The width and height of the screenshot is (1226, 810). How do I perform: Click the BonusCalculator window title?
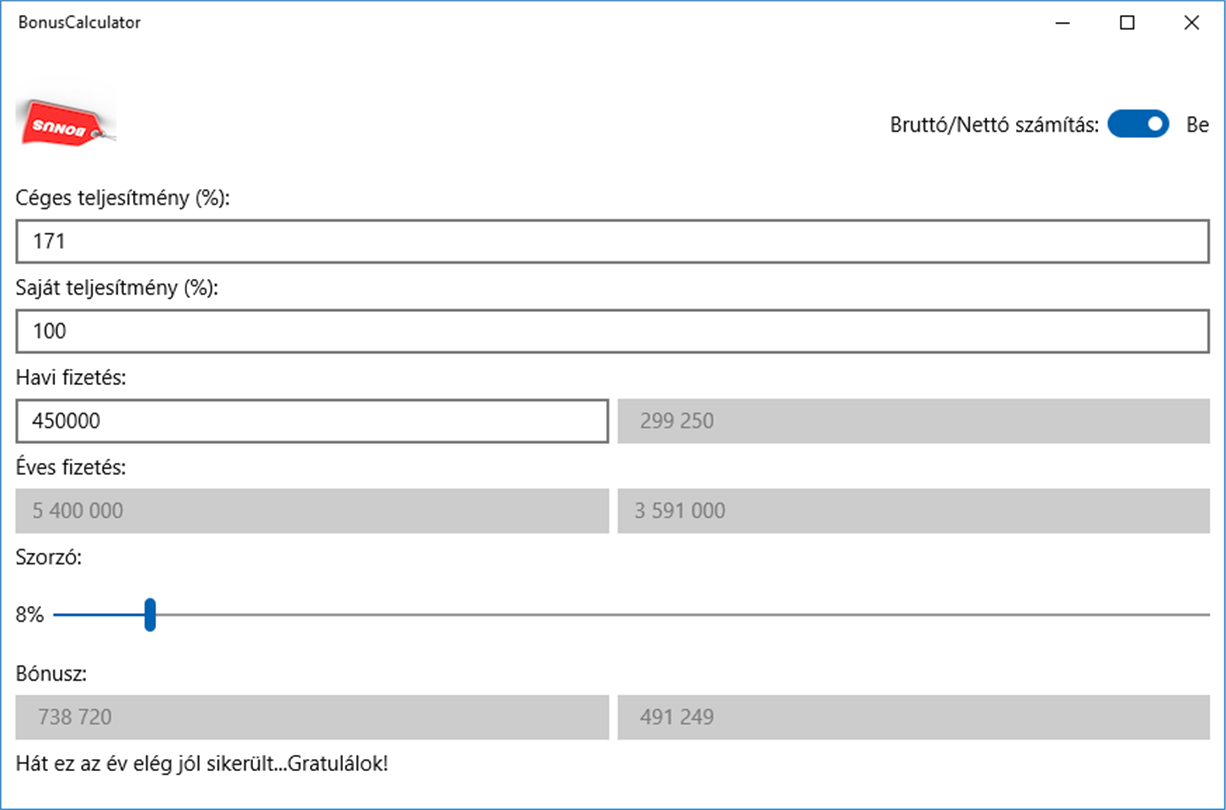pos(79,23)
